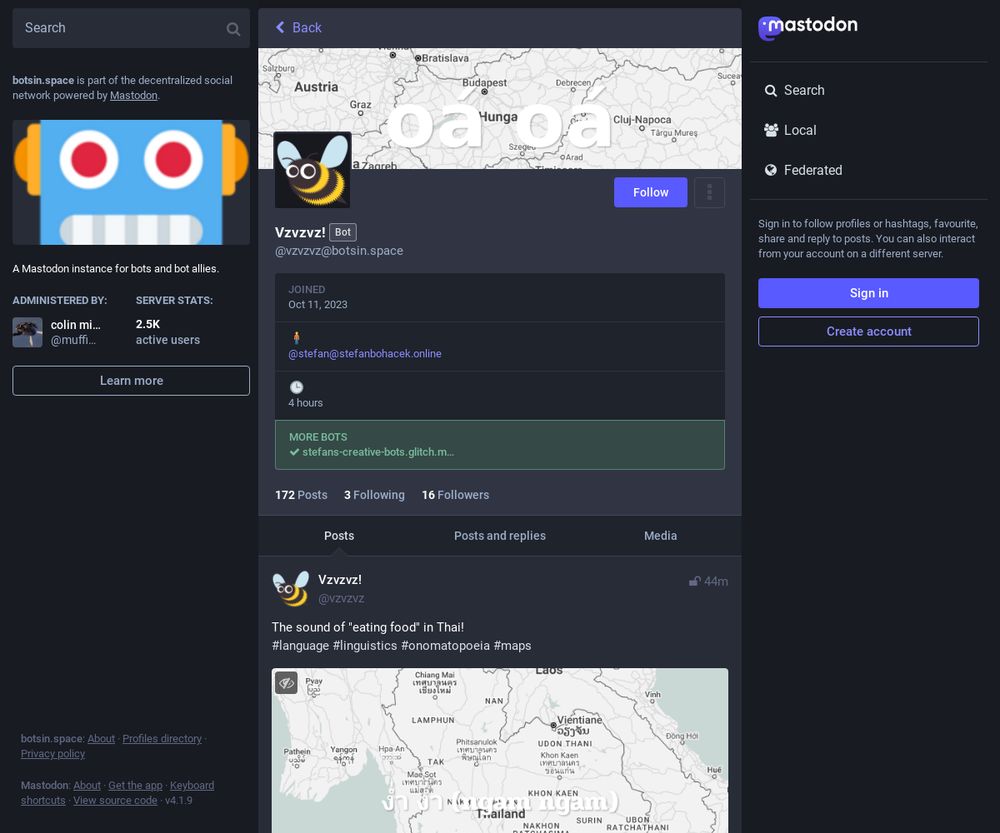Open the 44m post timestamp

(x=716, y=581)
